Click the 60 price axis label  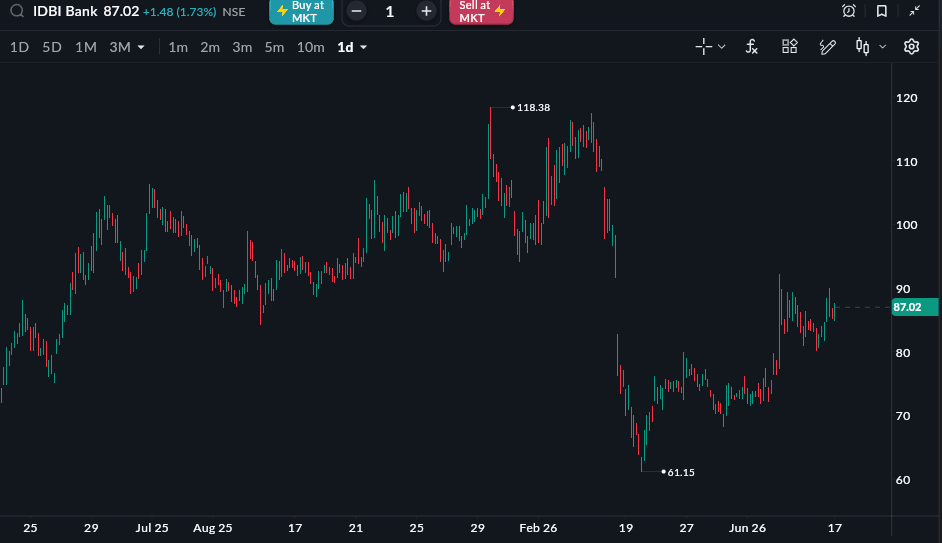(x=903, y=480)
